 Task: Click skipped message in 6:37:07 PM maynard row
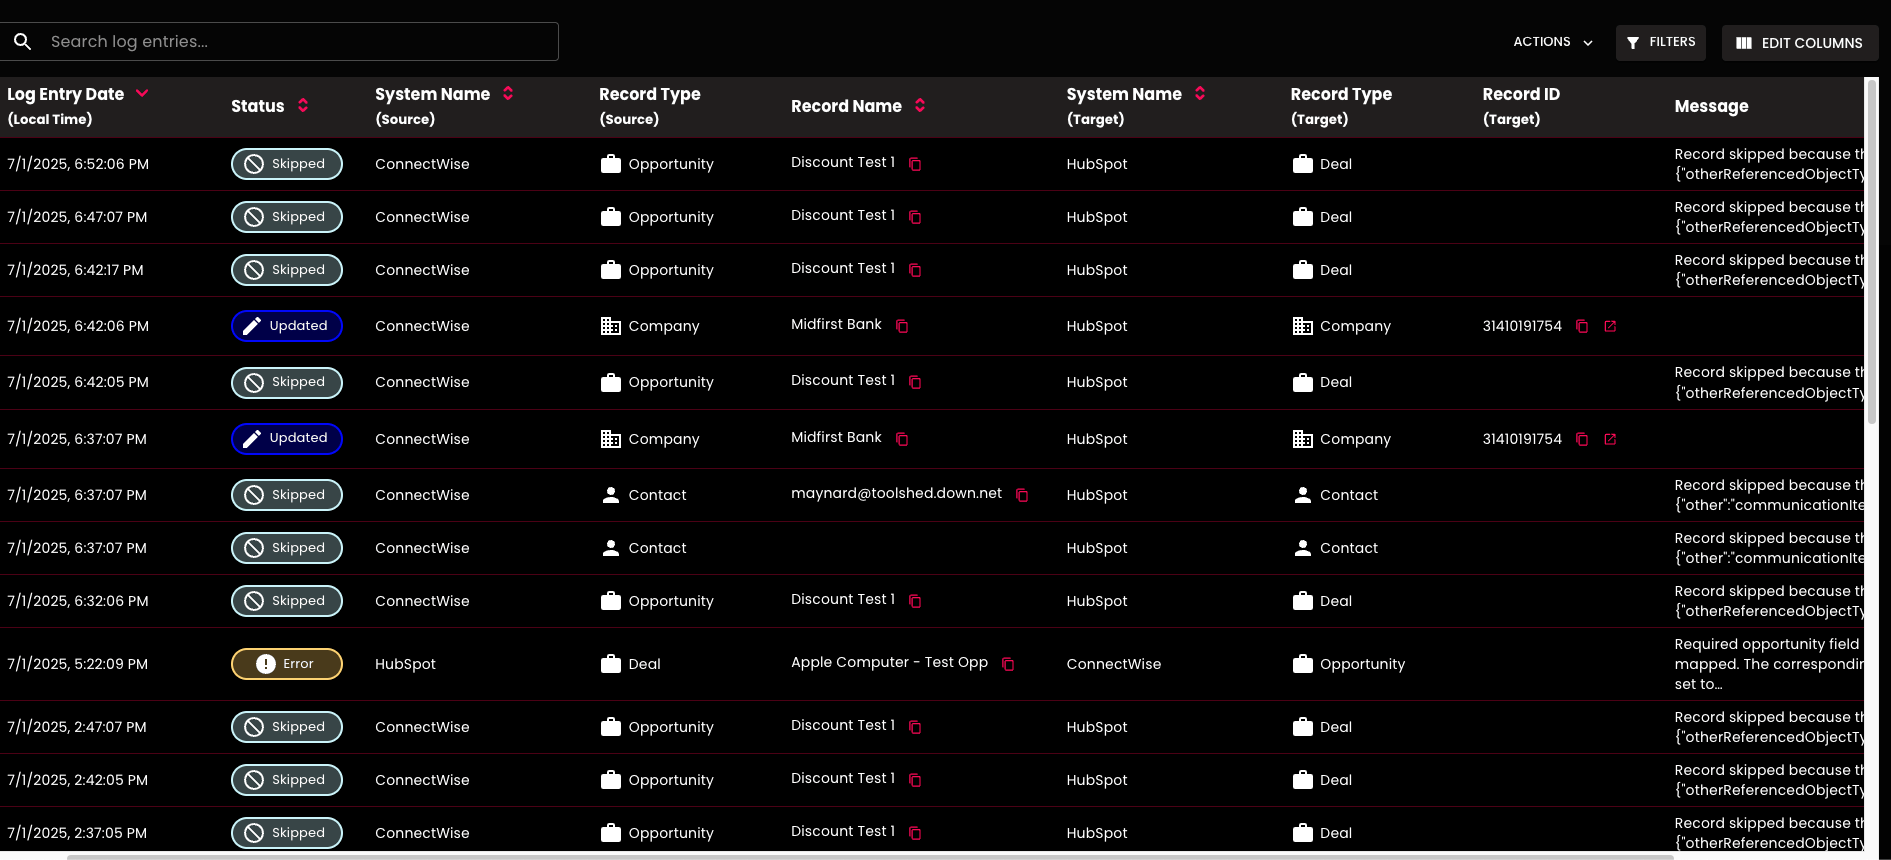point(1769,495)
